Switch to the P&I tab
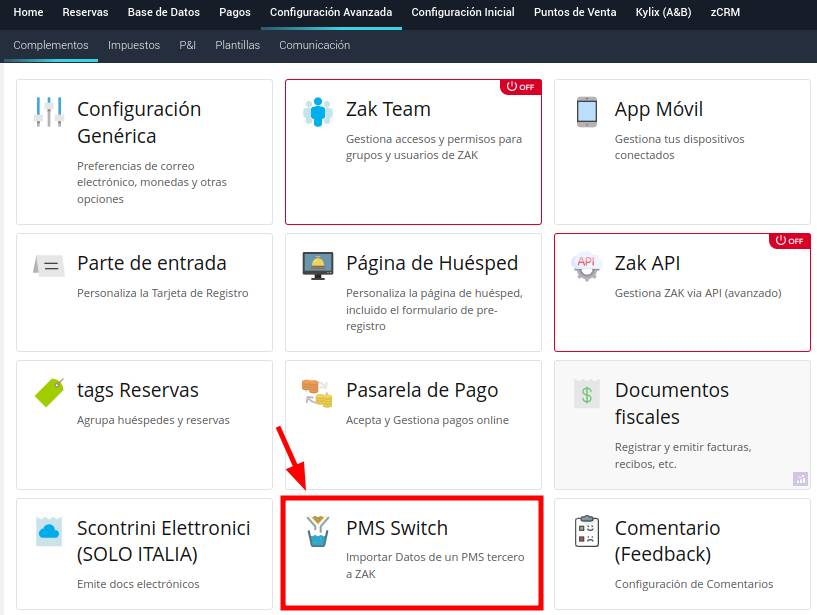Viewport: 817px width, 615px height. [x=188, y=45]
